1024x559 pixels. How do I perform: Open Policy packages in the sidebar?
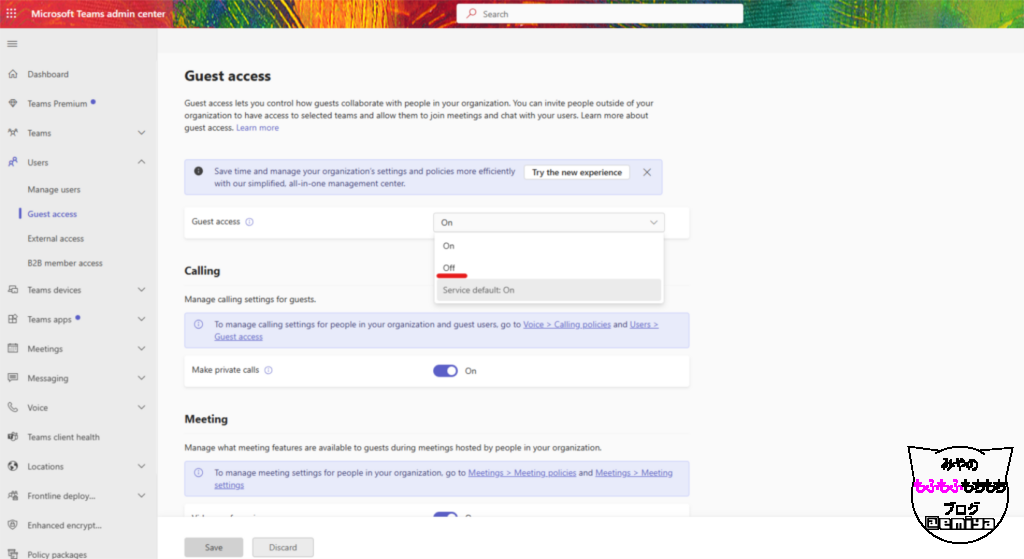pyautogui.click(x=57, y=554)
